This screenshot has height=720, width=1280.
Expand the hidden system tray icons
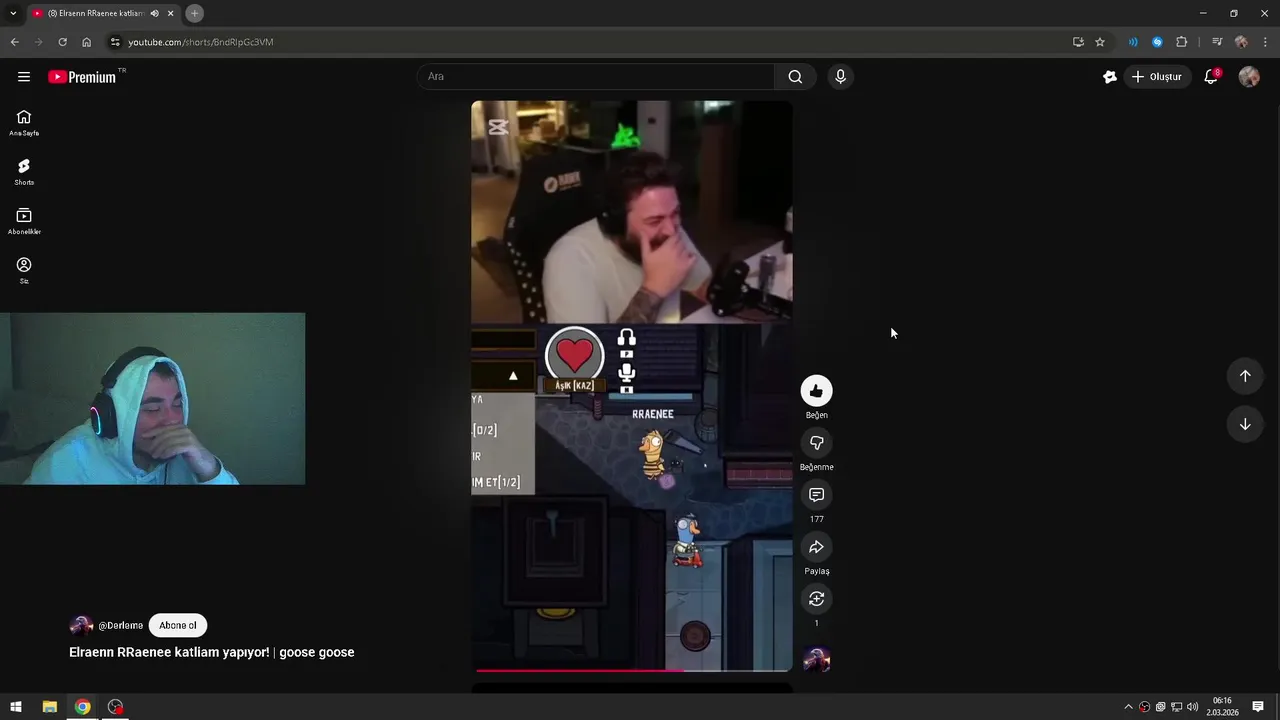coord(1129,707)
